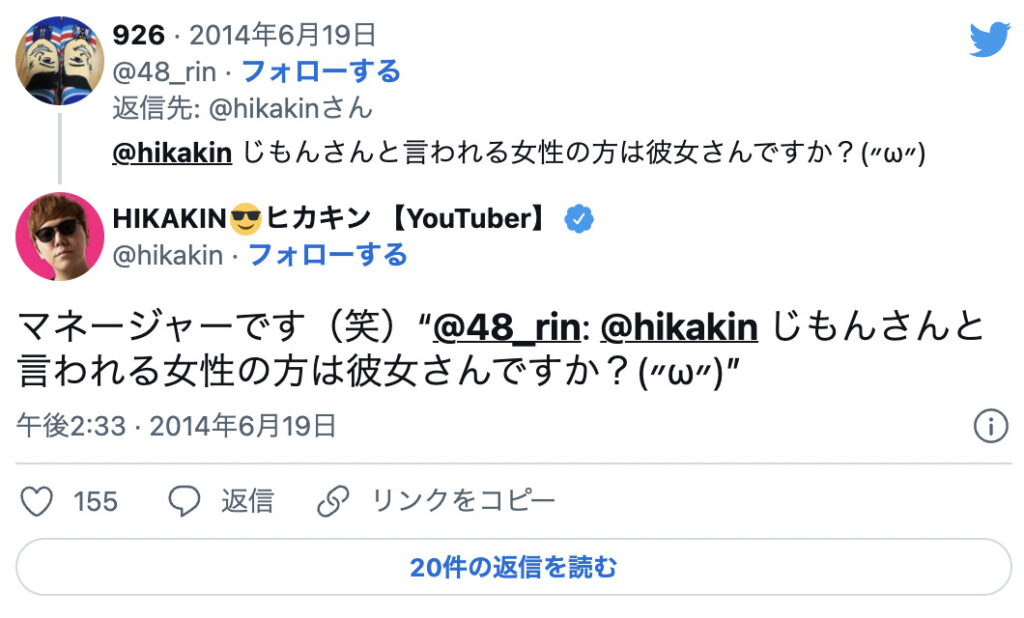The width and height of the screenshot is (1024, 618).
Task: Open the tweet info icon
Action: pos(990,427)
